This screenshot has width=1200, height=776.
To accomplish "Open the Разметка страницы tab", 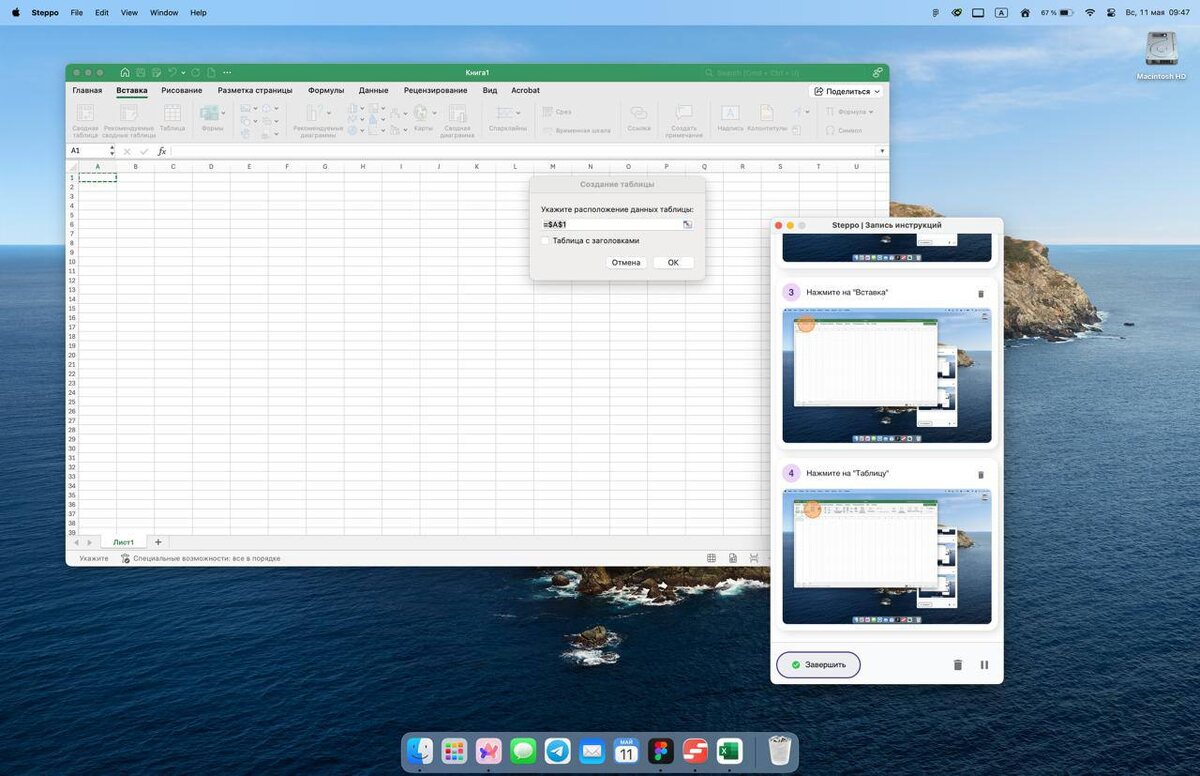I will [255, 91].
